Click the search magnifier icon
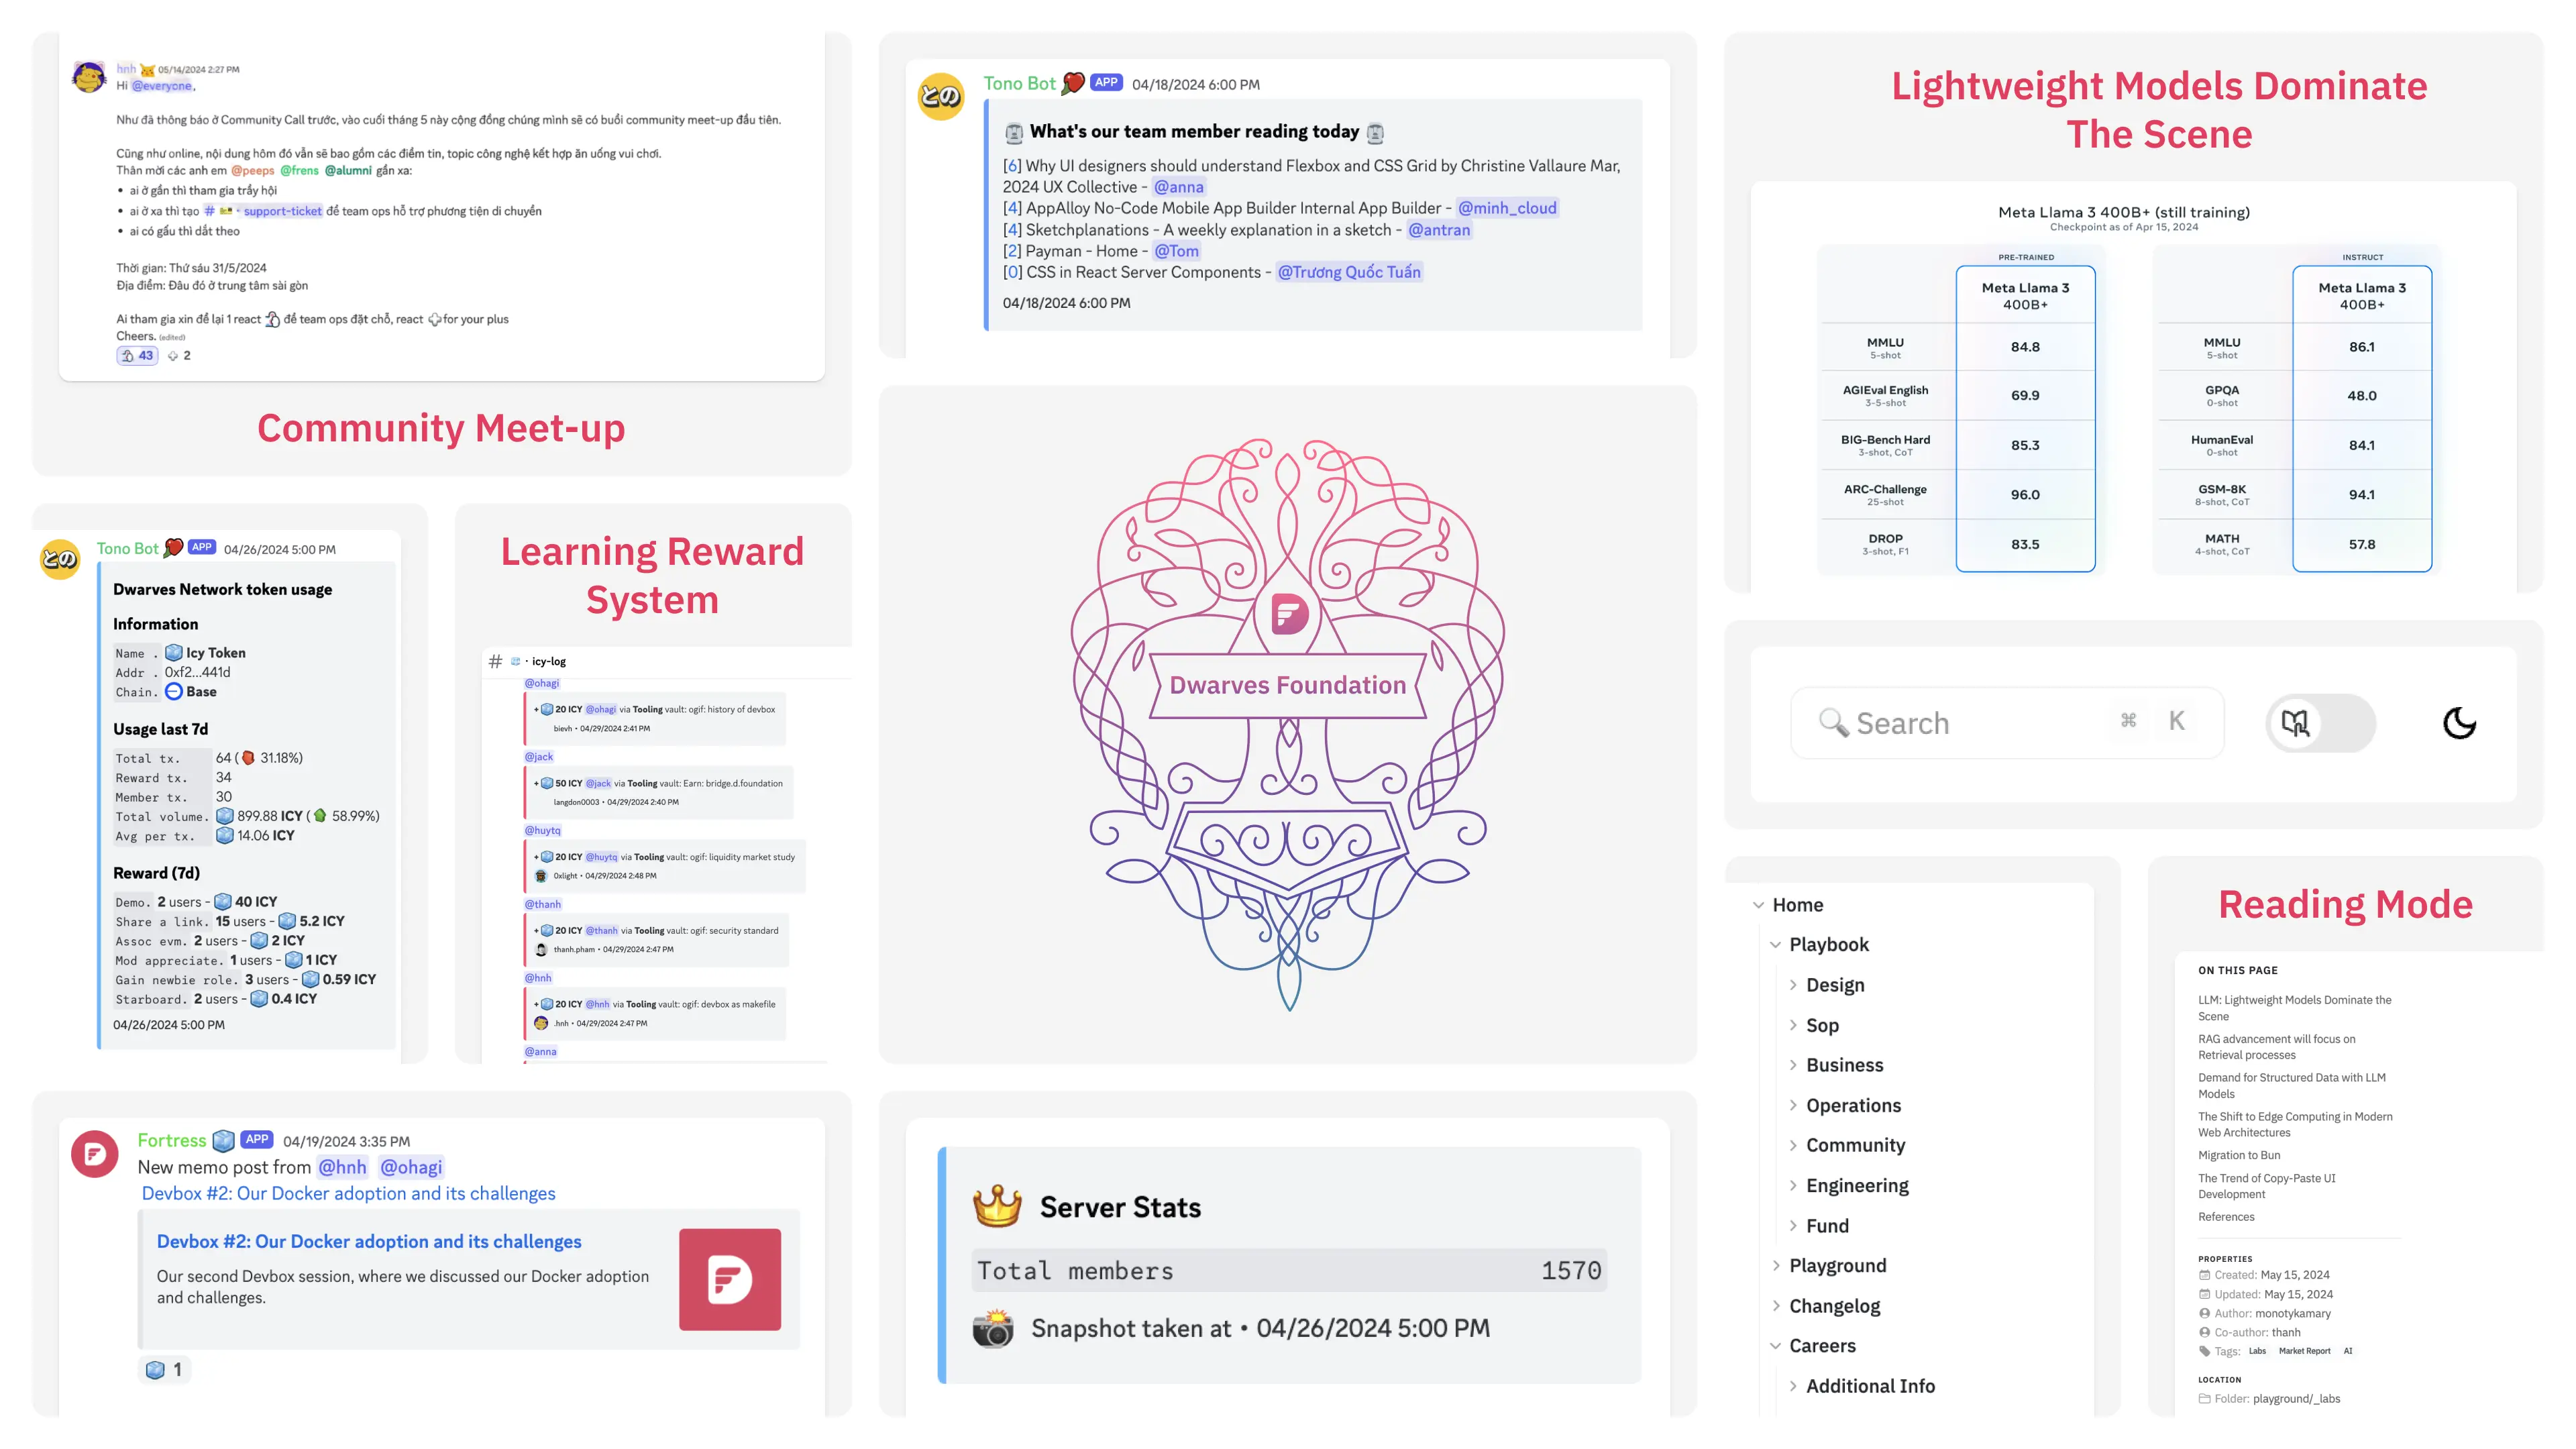 click(1833, 722)
